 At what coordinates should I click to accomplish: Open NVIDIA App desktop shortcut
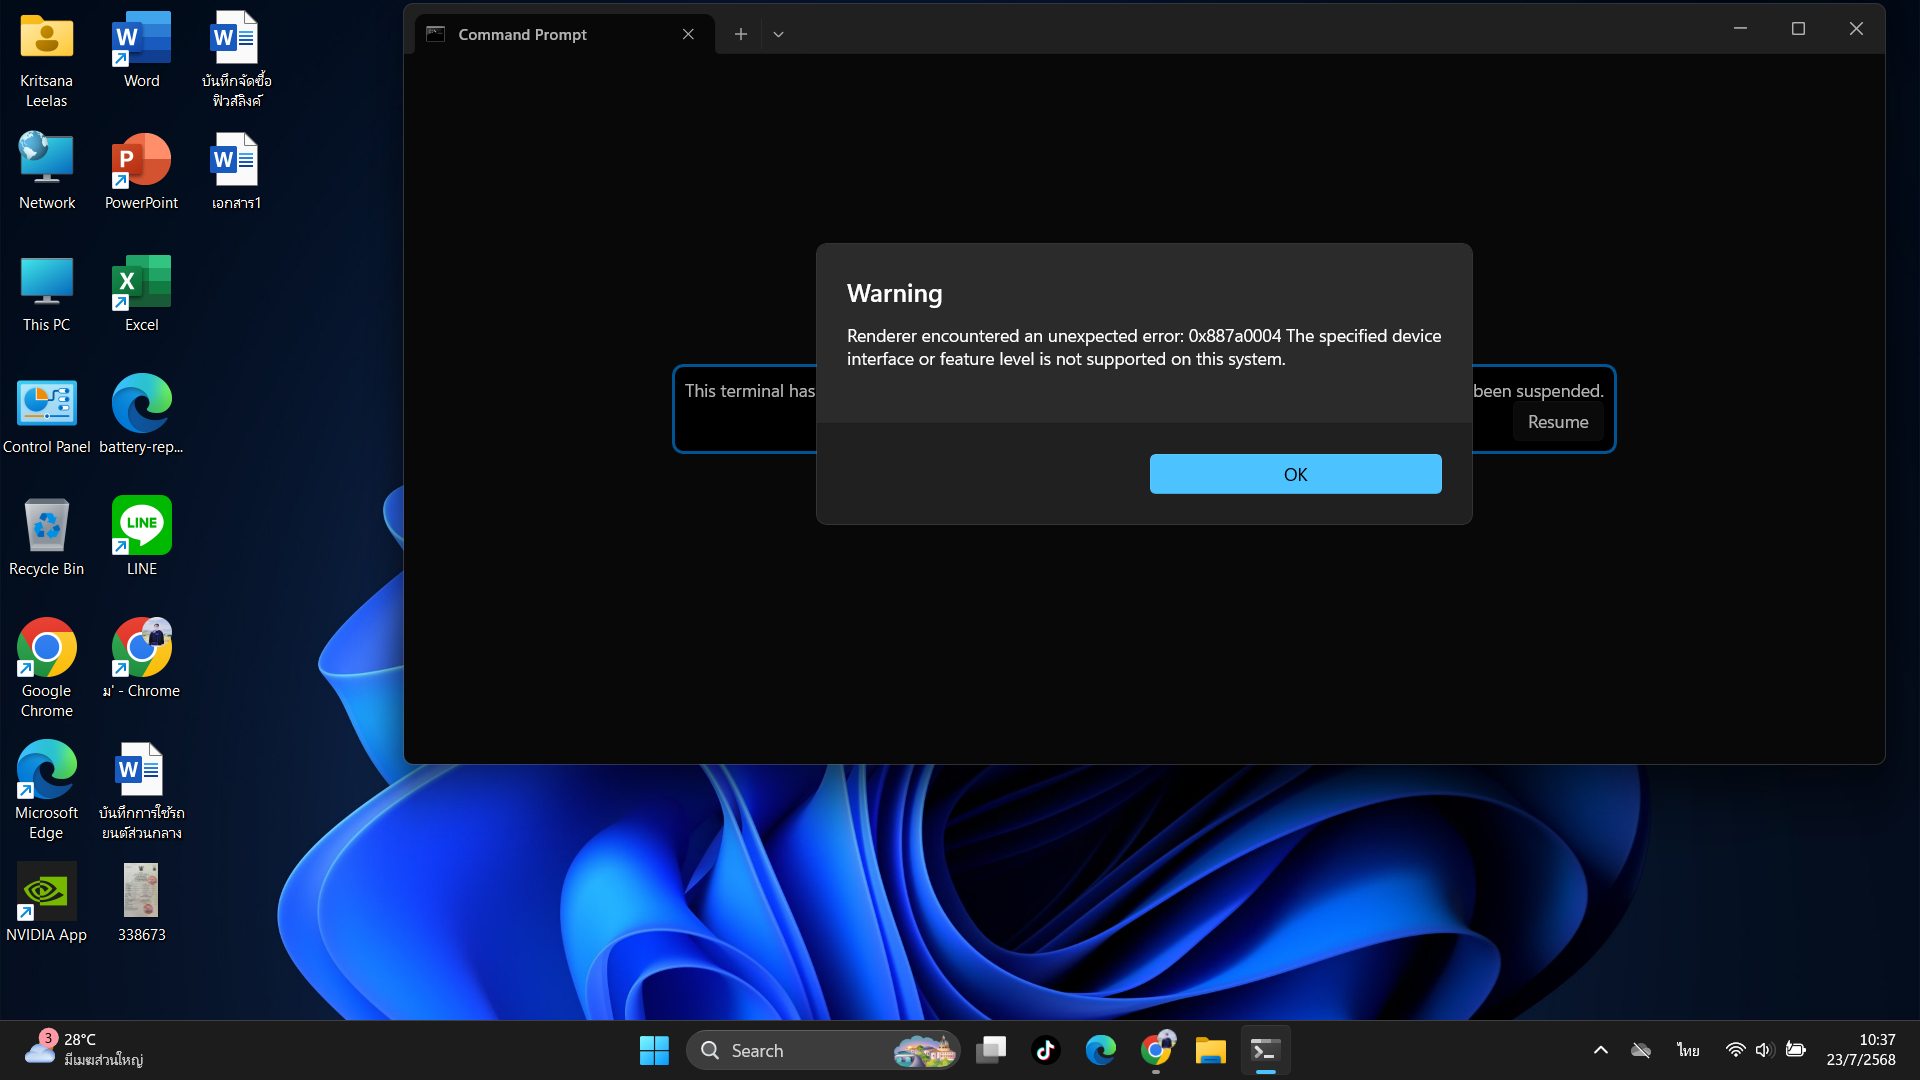click(46, 904)
